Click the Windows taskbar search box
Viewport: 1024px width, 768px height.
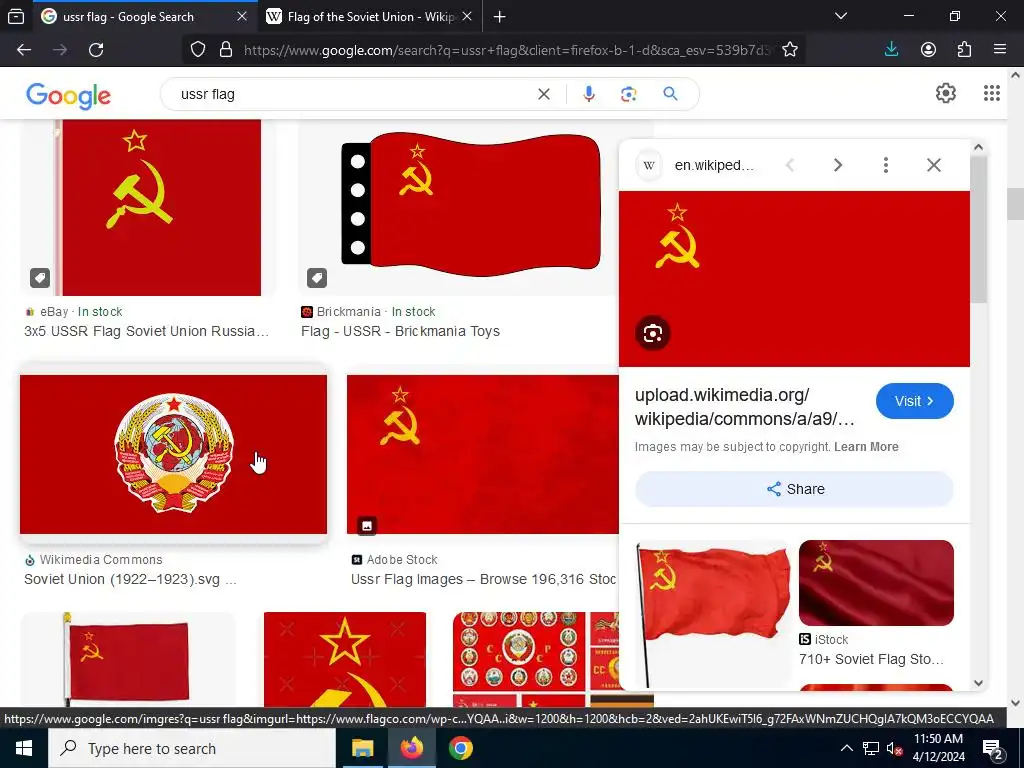click(192, 748)
